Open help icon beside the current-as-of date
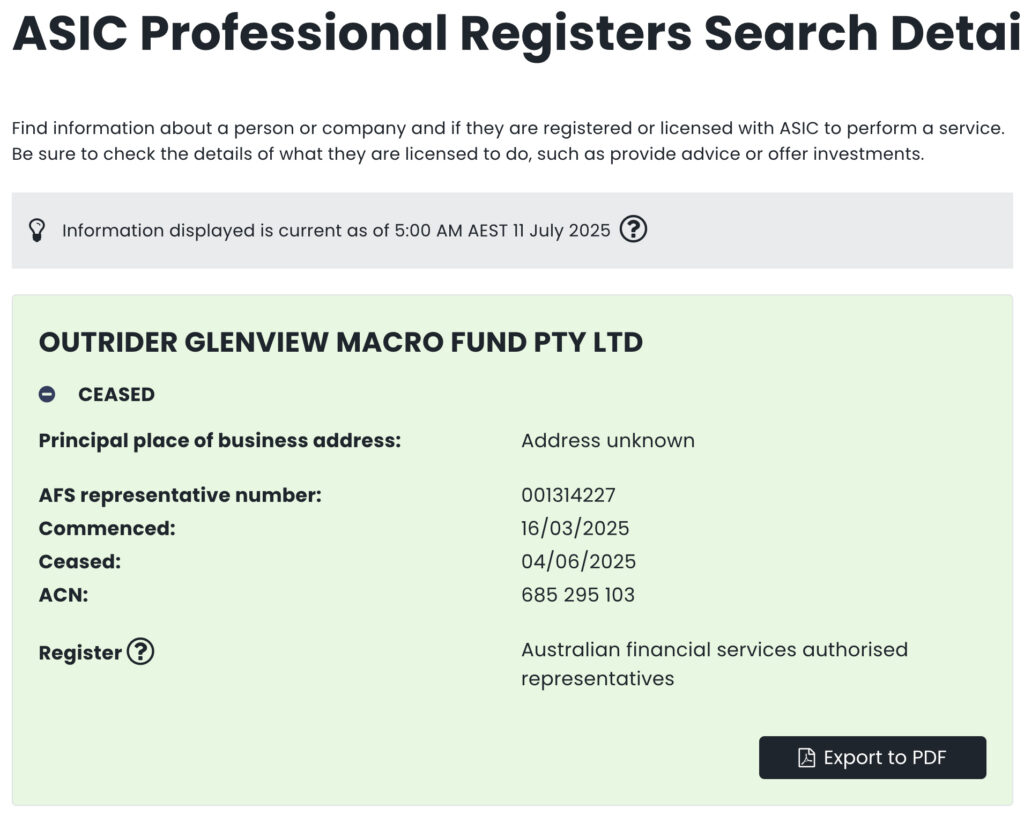1024x815 pixels. click(633, 229)
